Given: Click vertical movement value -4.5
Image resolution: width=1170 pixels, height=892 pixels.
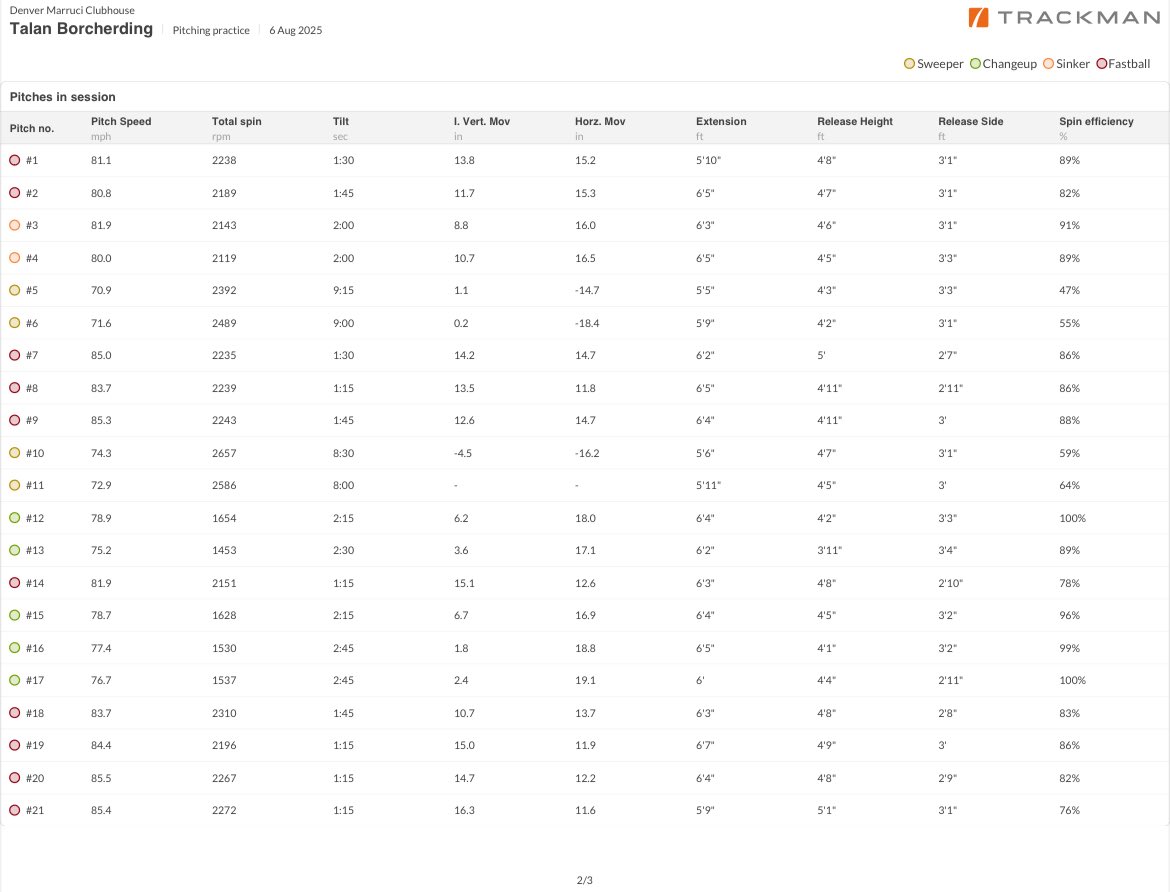Looking at the screenshot, I should click(463, 453).
